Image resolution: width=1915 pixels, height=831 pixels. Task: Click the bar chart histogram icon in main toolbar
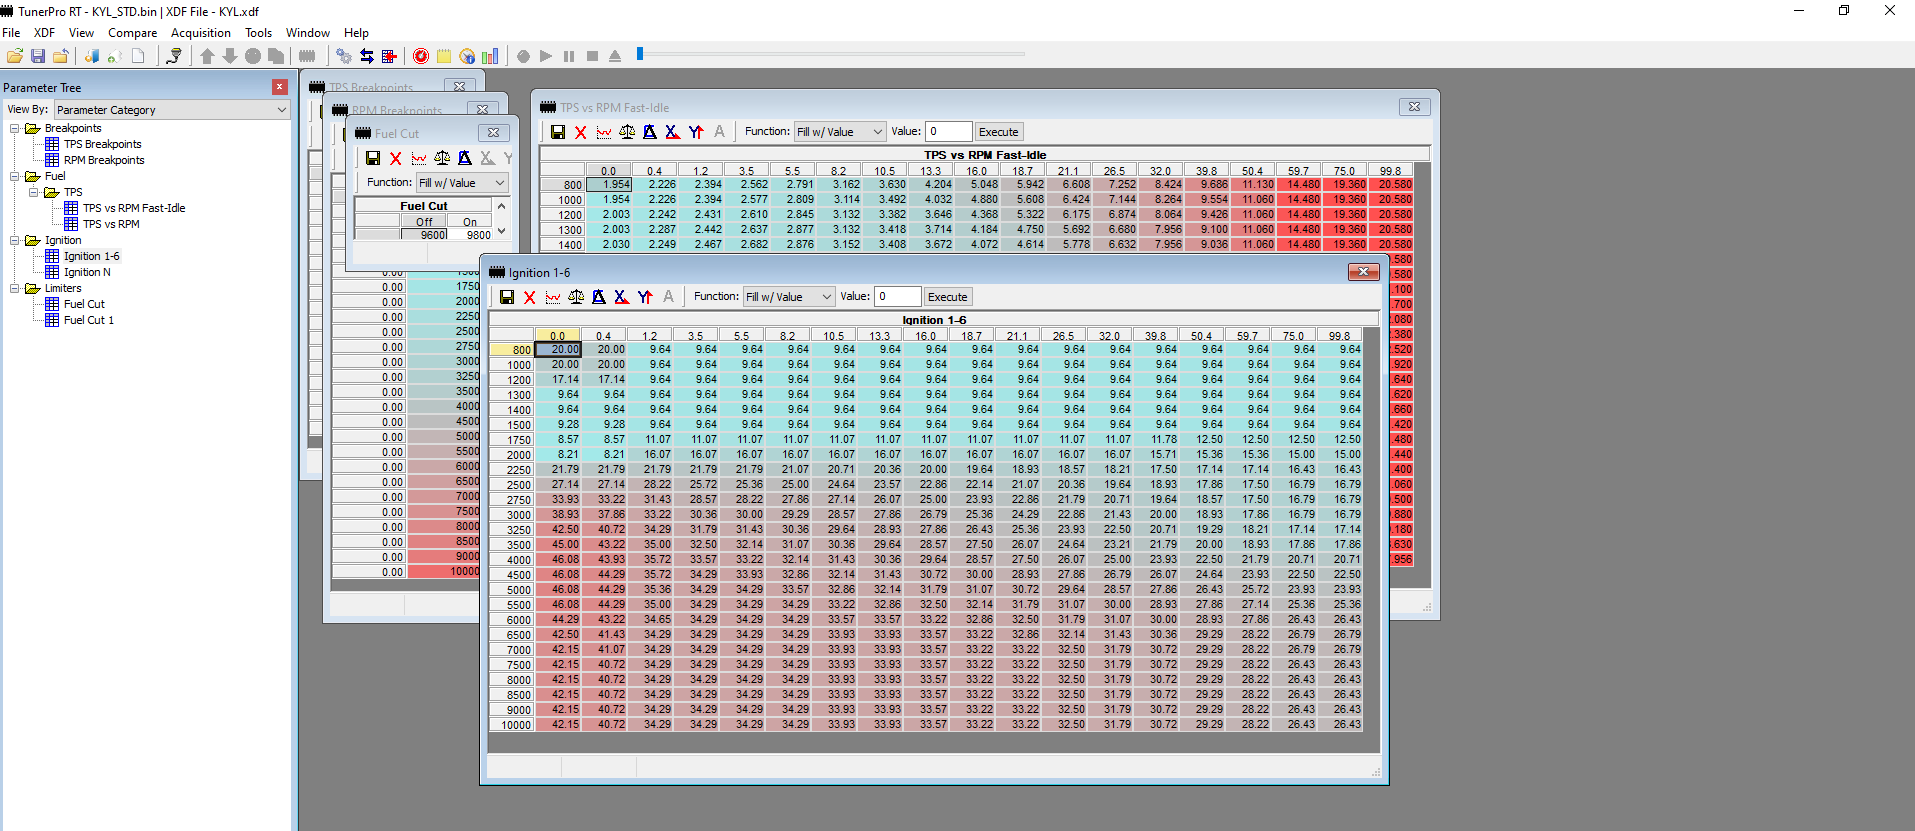pyautogui.click(x=490, y=56)
